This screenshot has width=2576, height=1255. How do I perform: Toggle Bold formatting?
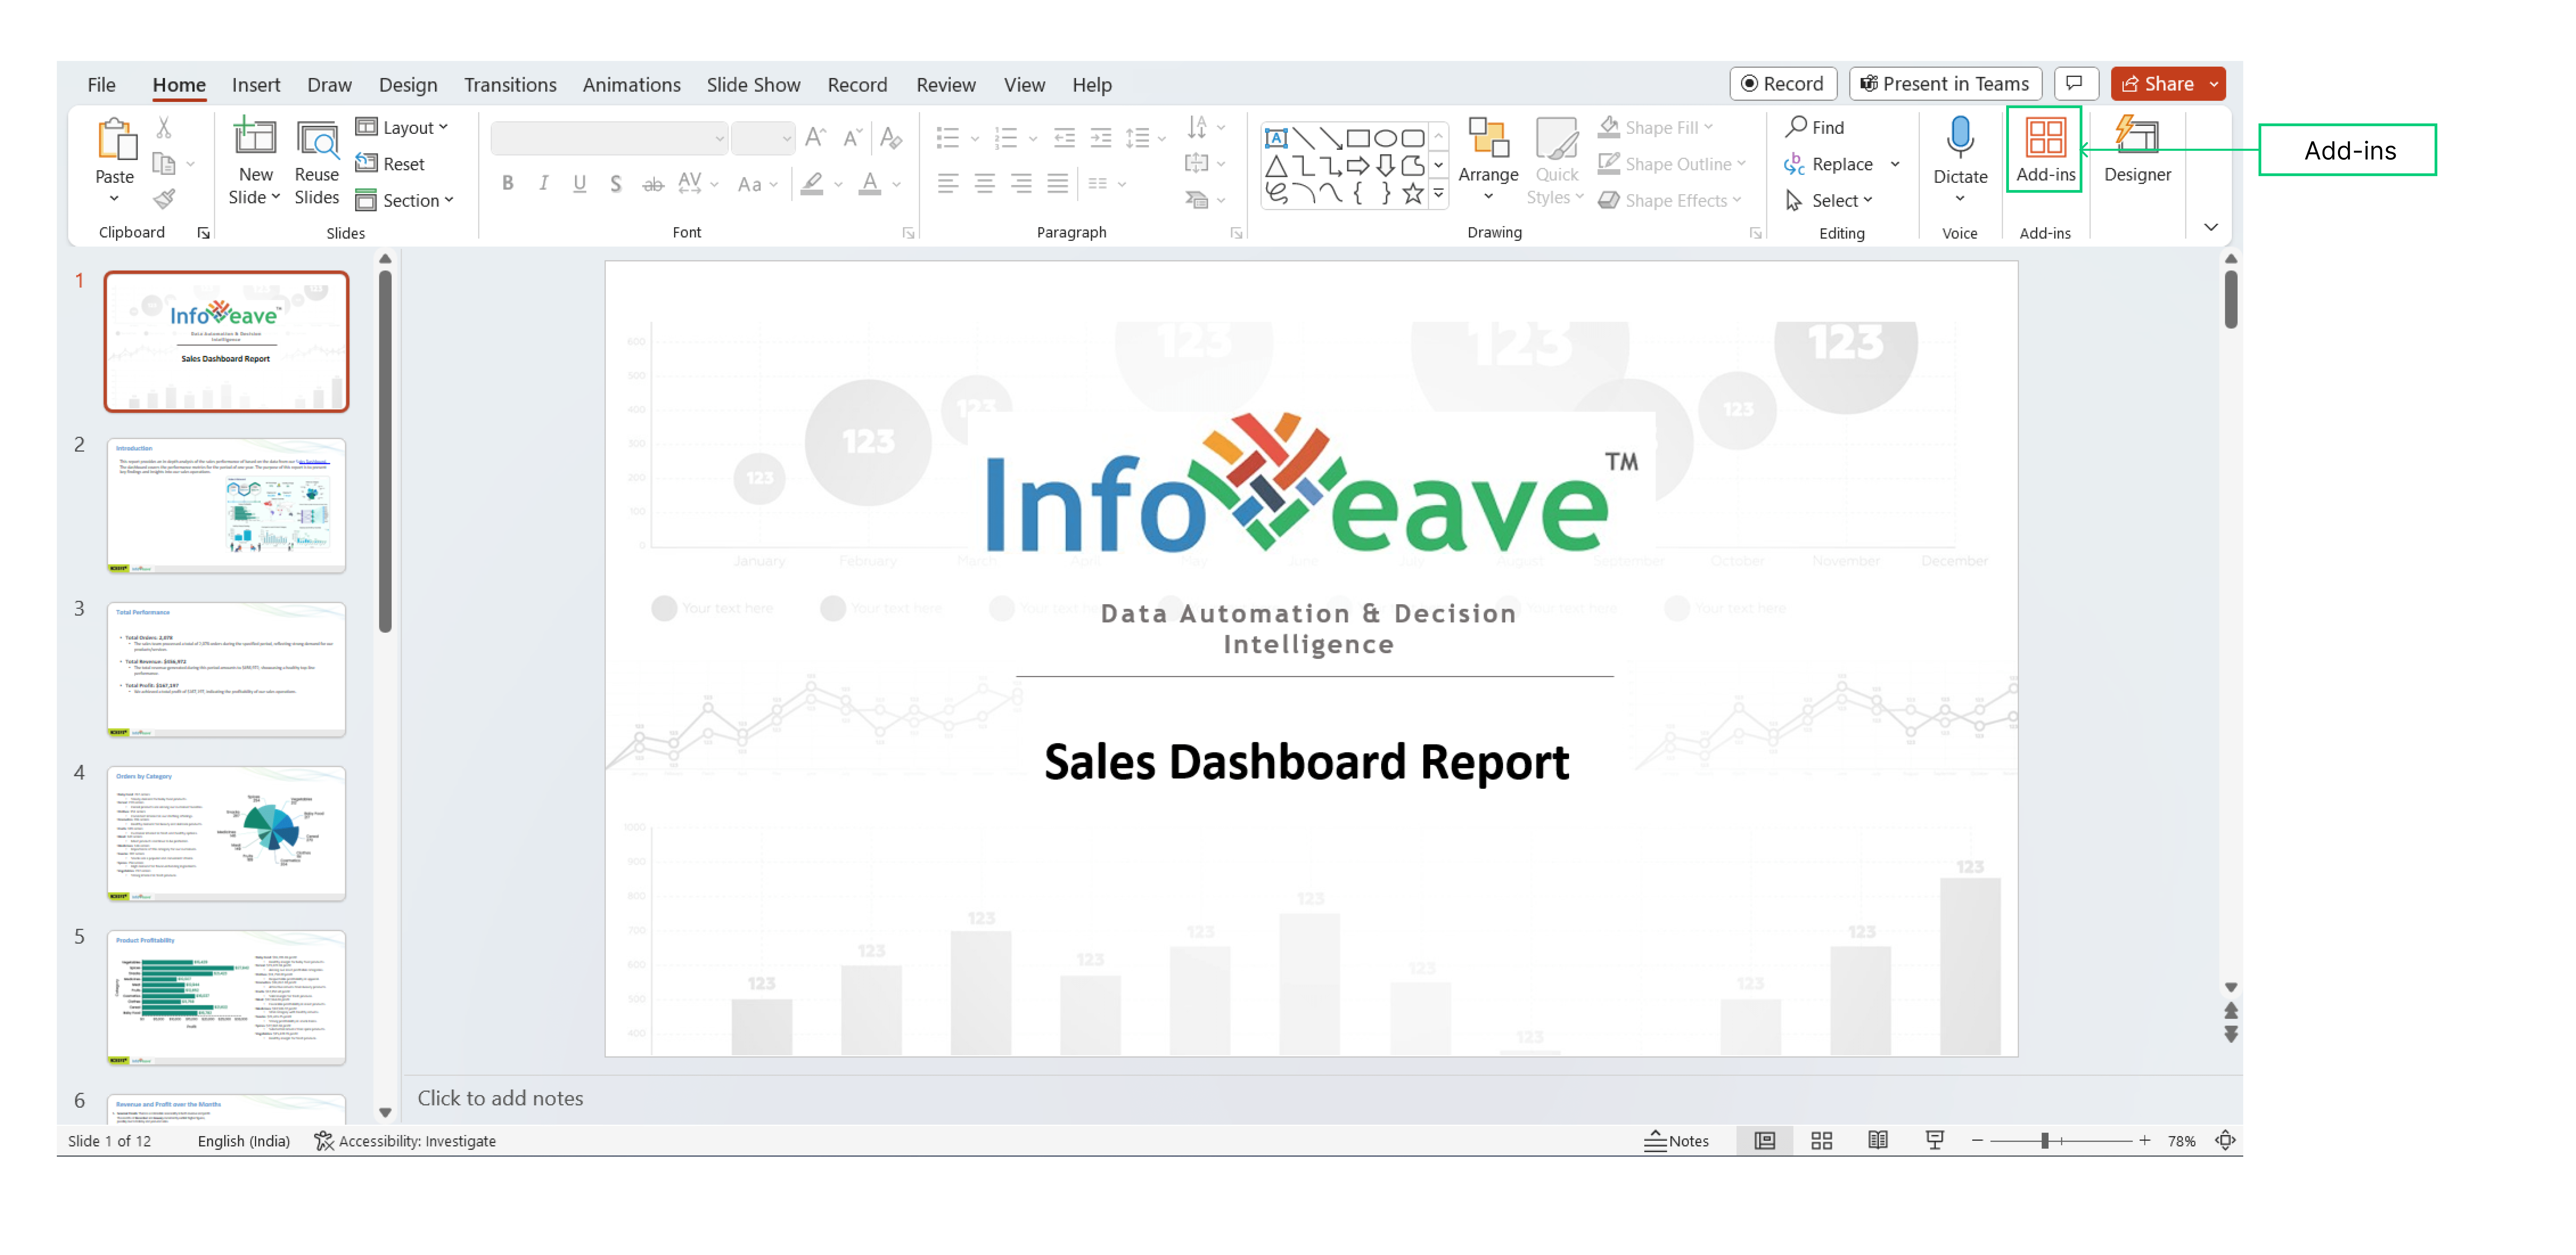(x=508, y=183)
